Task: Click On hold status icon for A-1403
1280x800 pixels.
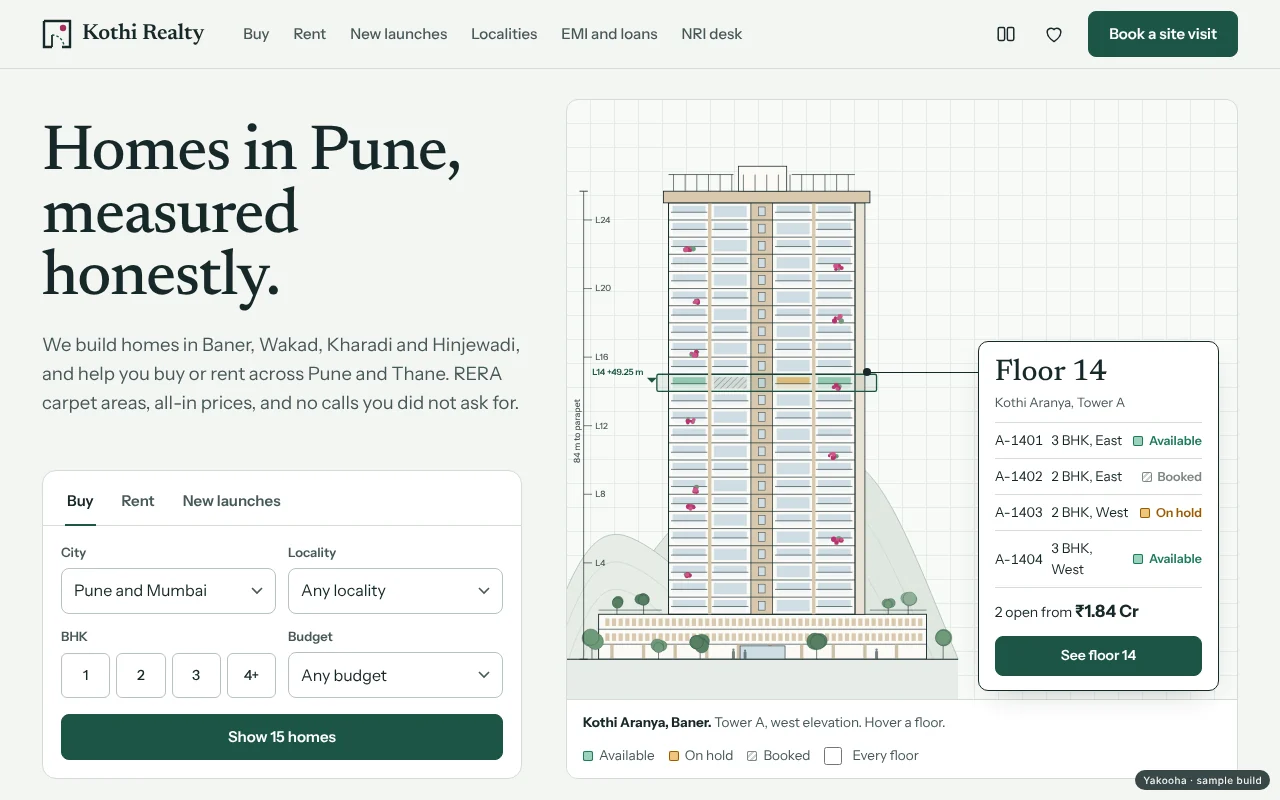Action: coord(1145,513)
